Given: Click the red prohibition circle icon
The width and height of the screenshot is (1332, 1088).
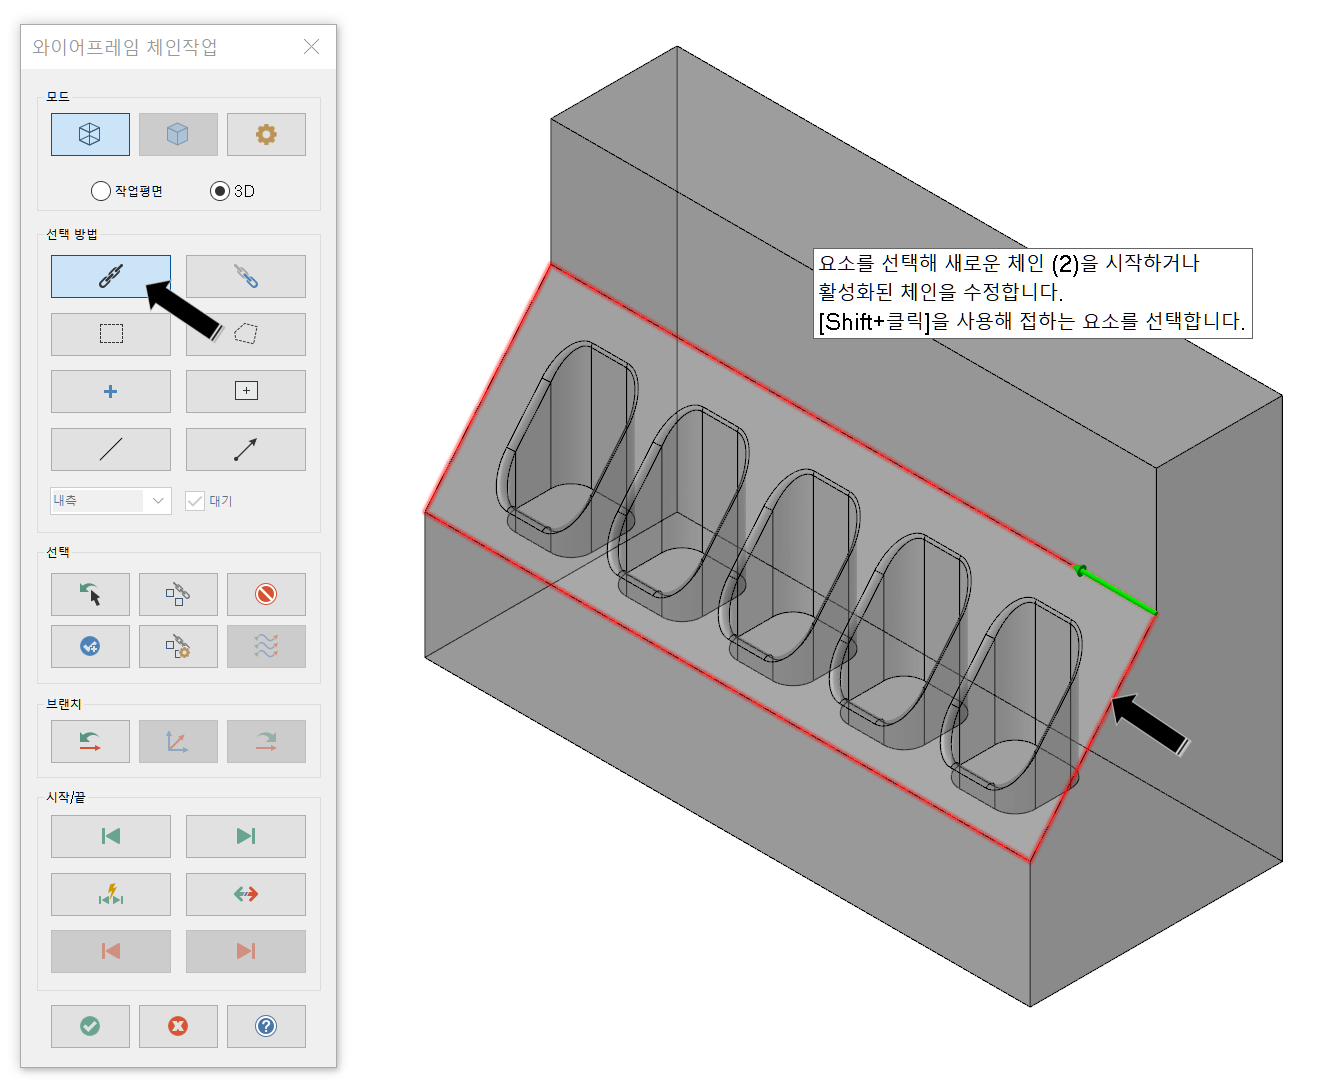Looking at the screenshot, I should [x=266, y=595].
